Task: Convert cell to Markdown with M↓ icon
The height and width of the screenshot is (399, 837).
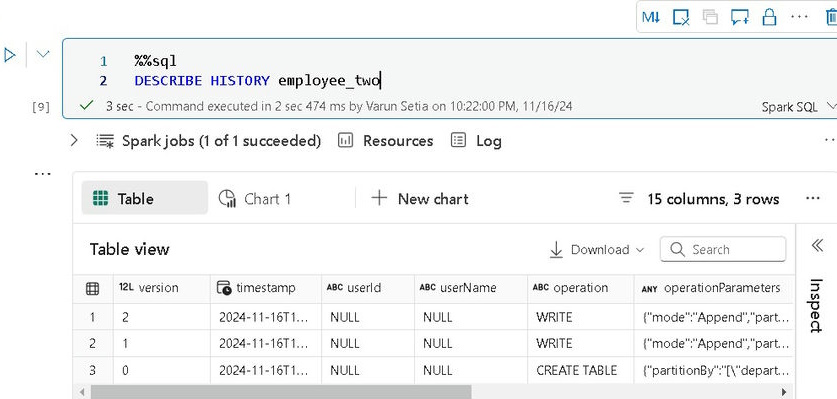Action: pyautogui.click(x=651, y=17)
